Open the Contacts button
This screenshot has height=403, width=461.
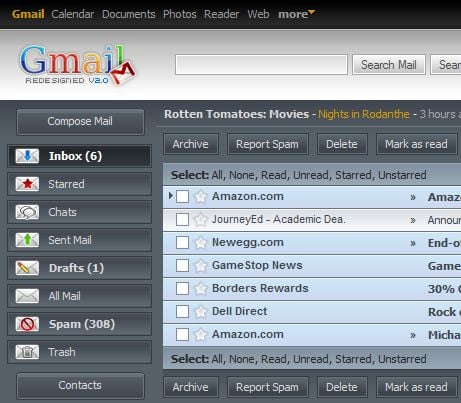[x=80, y=386]
